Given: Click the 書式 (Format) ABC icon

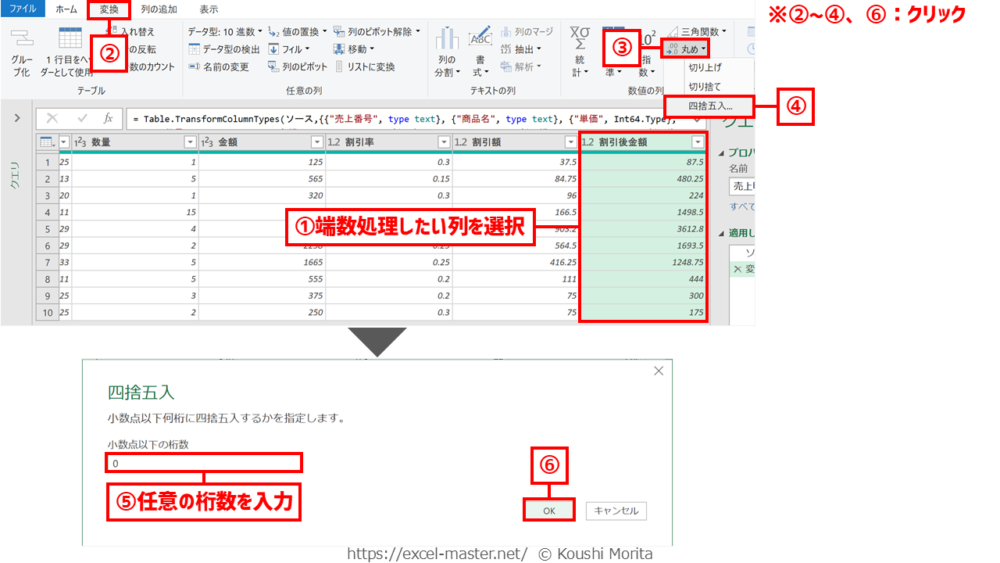Looking at the screenshot, I should pos(480,40).
